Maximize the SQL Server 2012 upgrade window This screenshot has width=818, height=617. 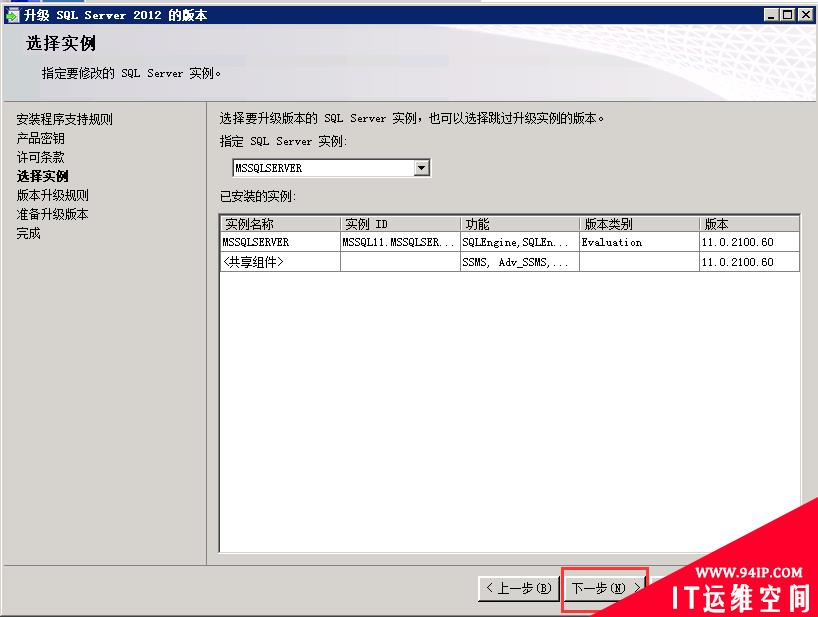[x=788, y=15]
